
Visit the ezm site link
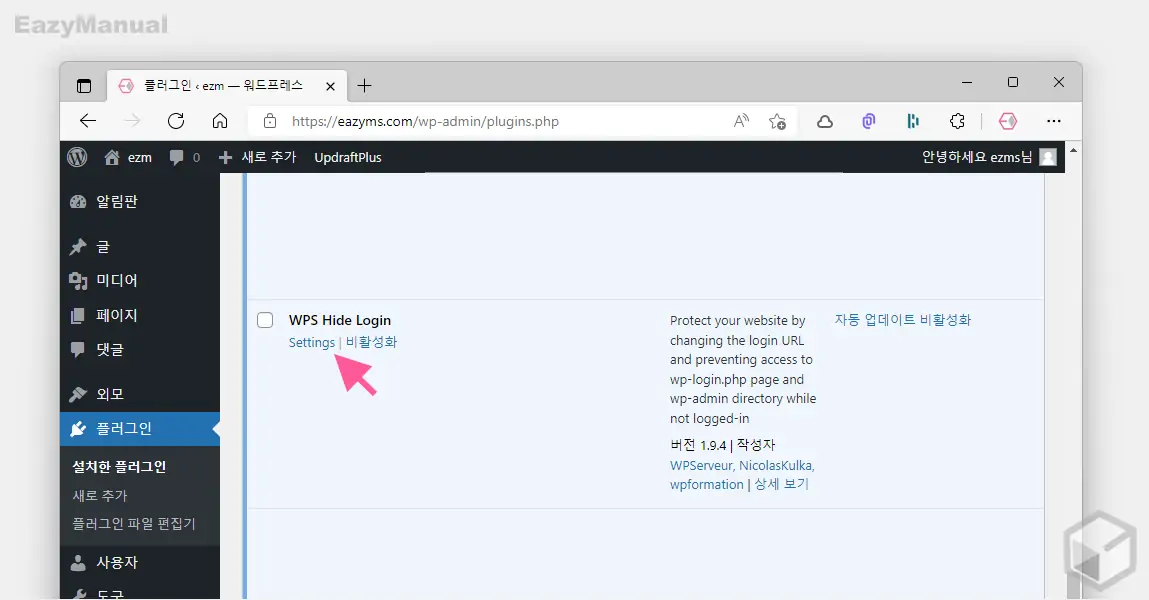128,158
